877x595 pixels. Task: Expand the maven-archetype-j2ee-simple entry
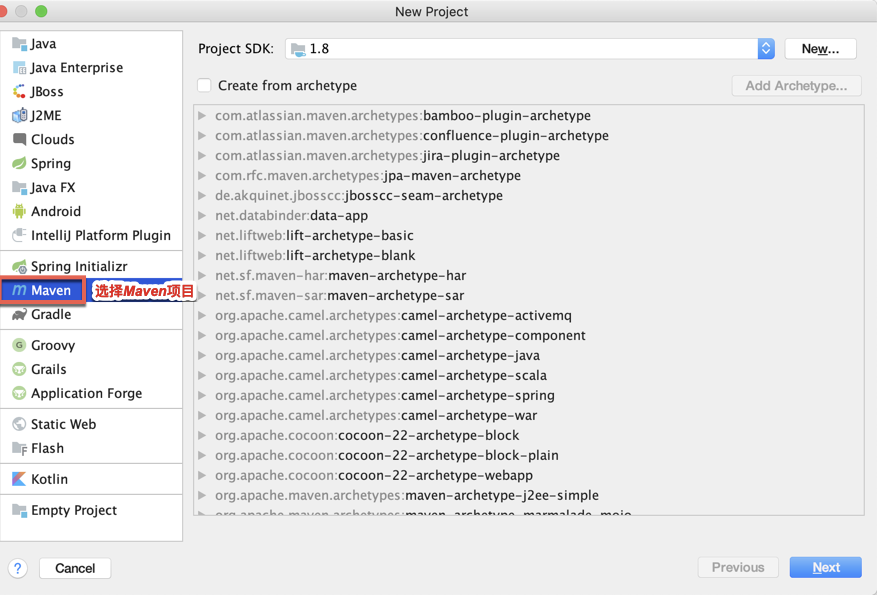click(202, 495)
